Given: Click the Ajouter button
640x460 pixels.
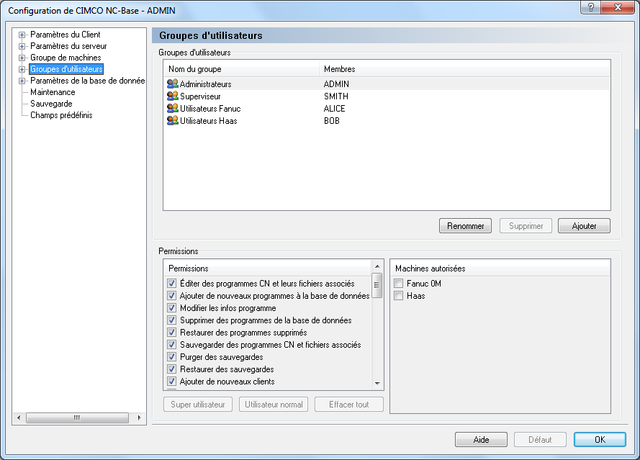Looking at the screenshot, I should [584, 226].
